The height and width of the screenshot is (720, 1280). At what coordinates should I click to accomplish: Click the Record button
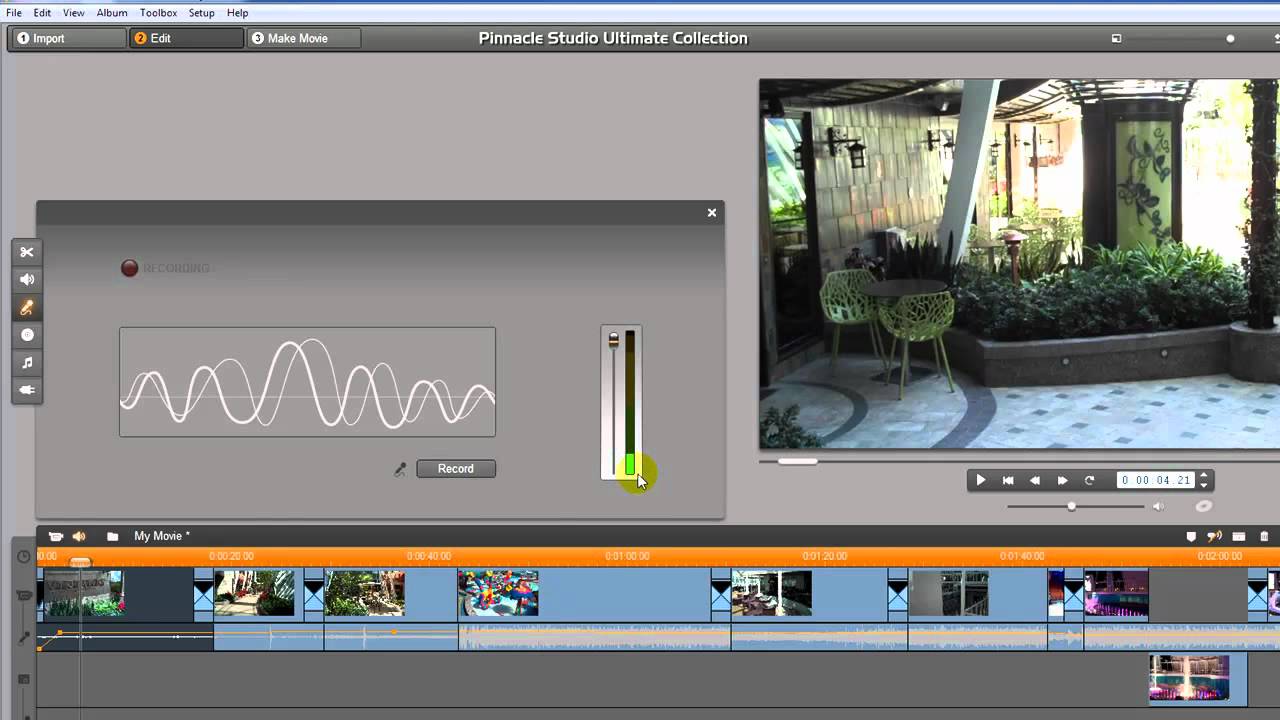pyautogui.click(x=455, y=469)
